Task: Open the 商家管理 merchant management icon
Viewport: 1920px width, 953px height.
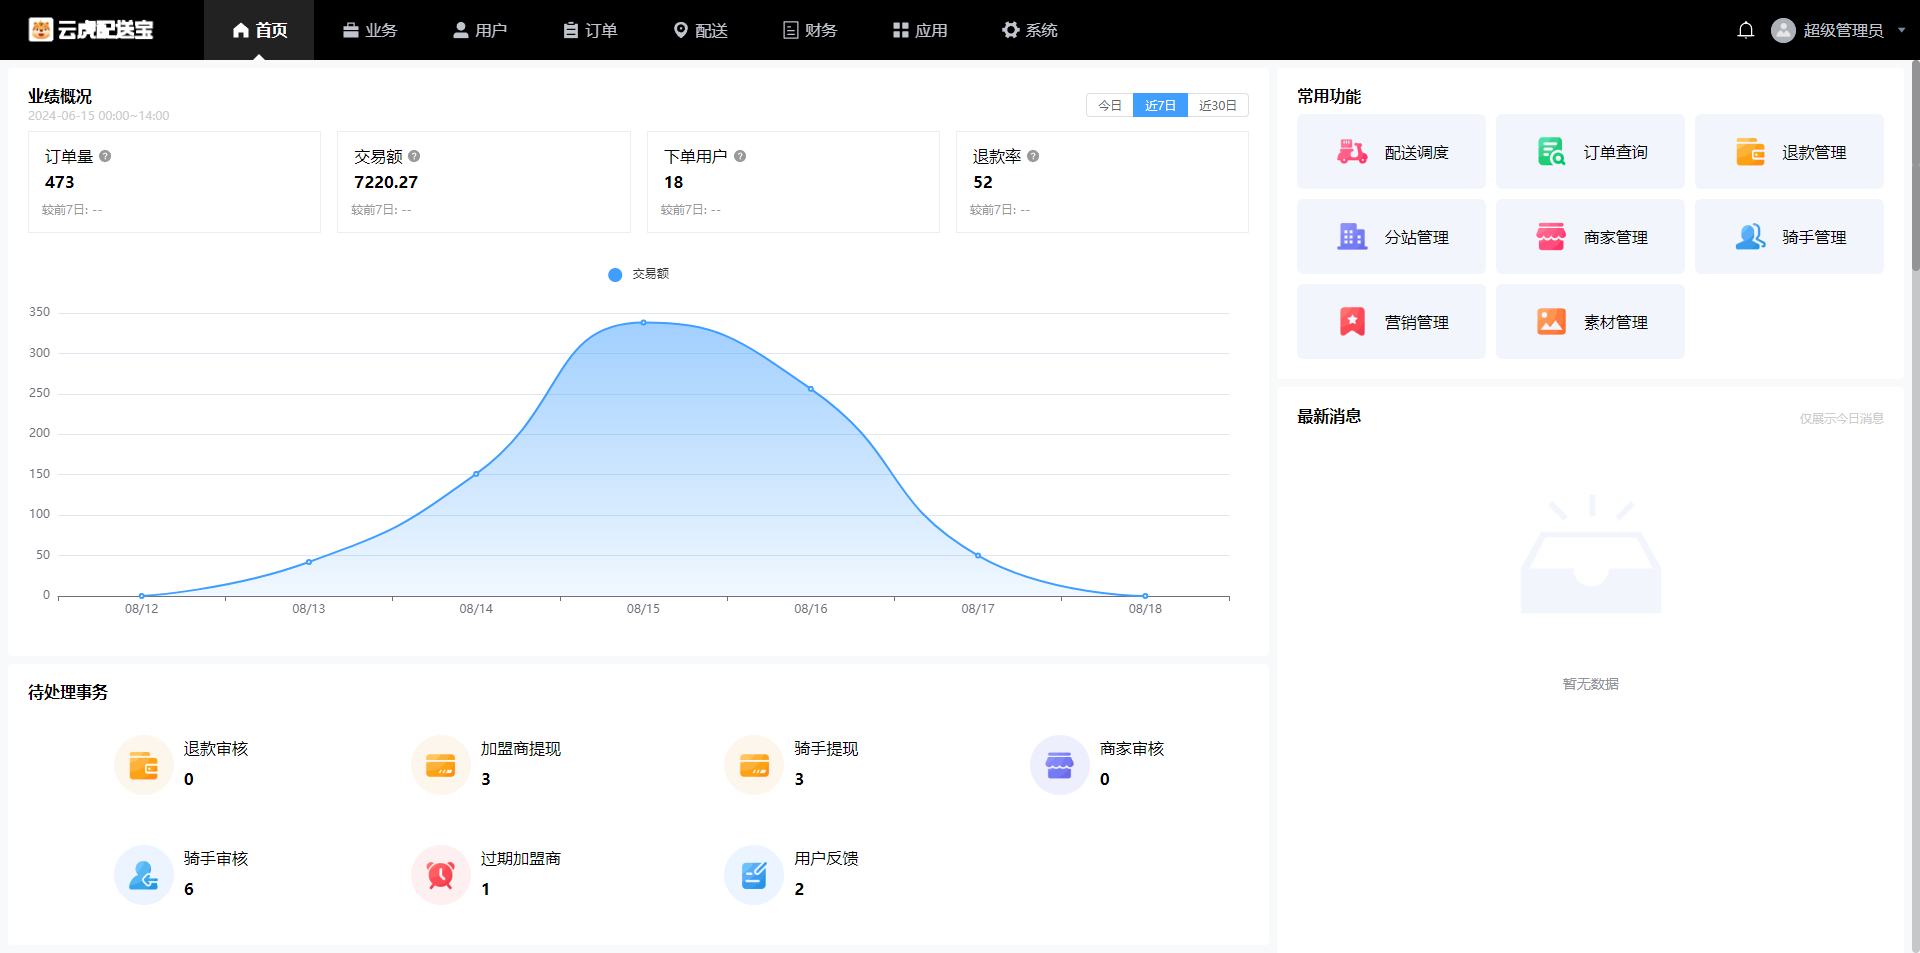Action: (1551, 236)
